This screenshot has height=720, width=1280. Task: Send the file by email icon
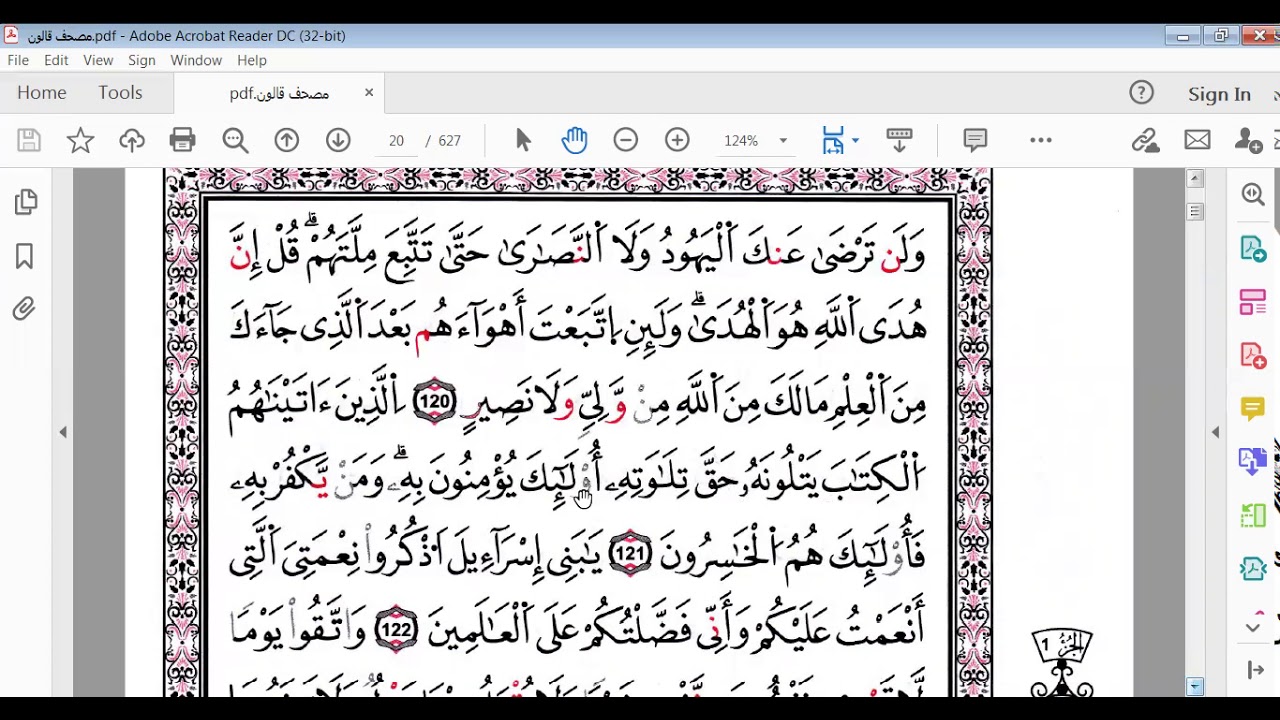click(x=1197, y=141)
